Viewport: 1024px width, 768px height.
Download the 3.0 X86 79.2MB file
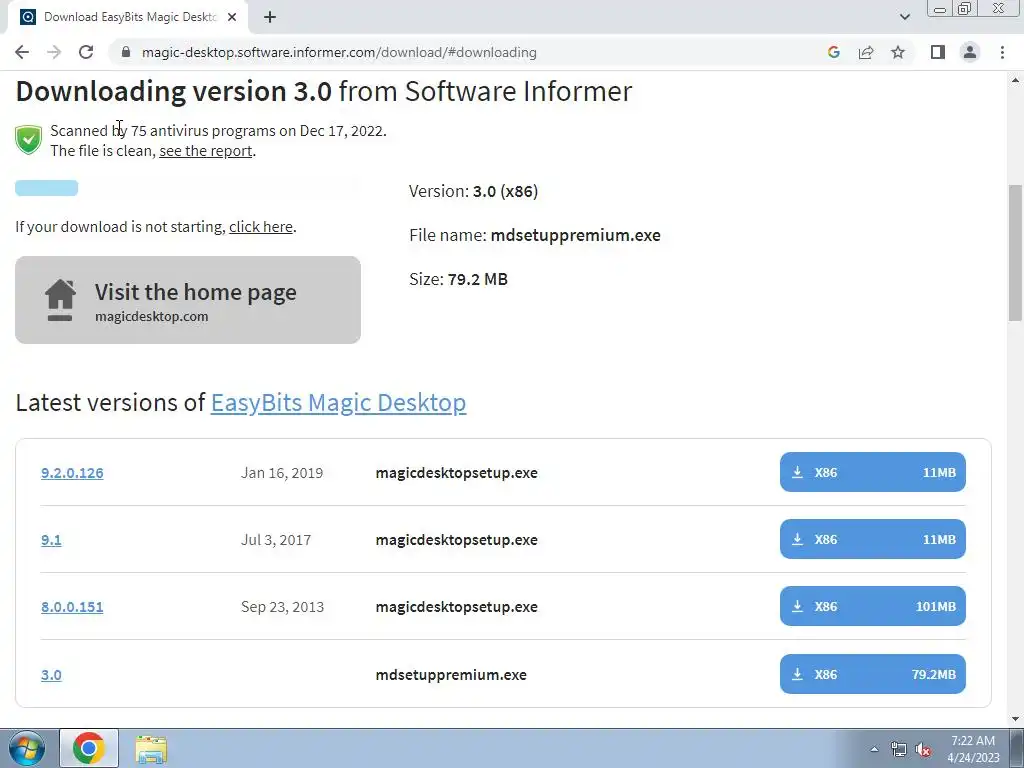click(x=872, y=674)
